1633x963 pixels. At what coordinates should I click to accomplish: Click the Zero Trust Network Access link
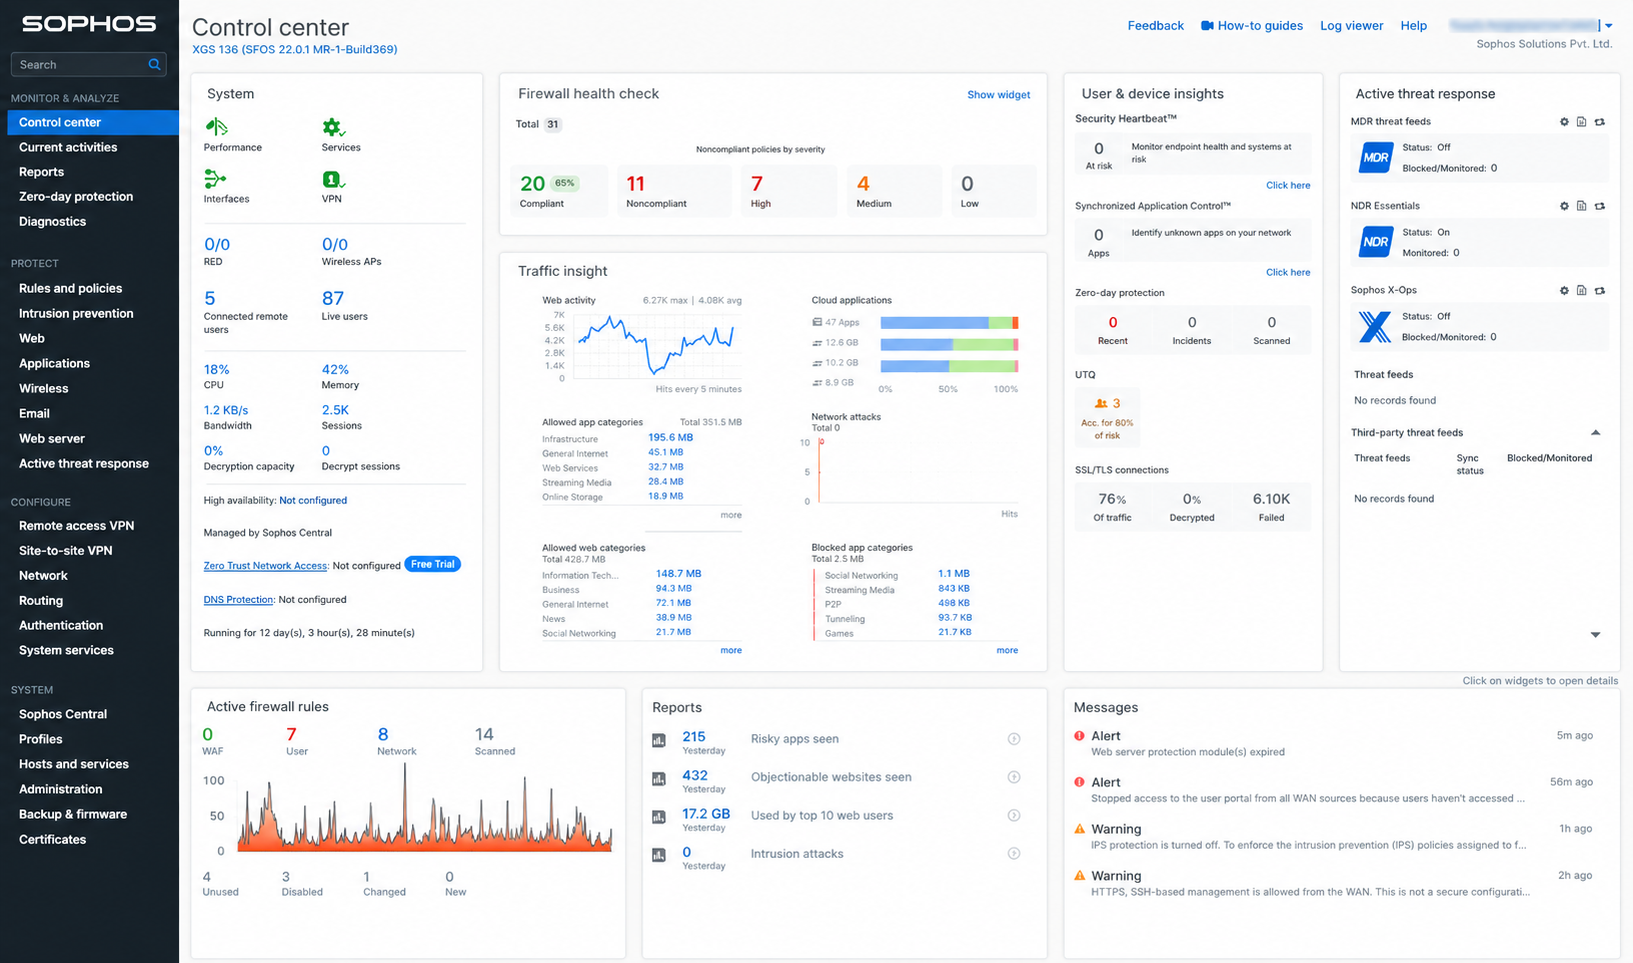[x=265, y=566]
